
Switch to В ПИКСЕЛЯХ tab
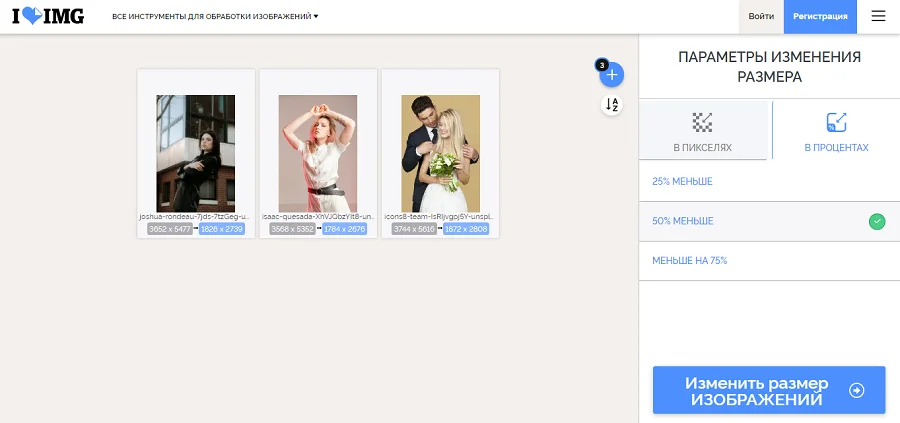click(x=703, y=131)
